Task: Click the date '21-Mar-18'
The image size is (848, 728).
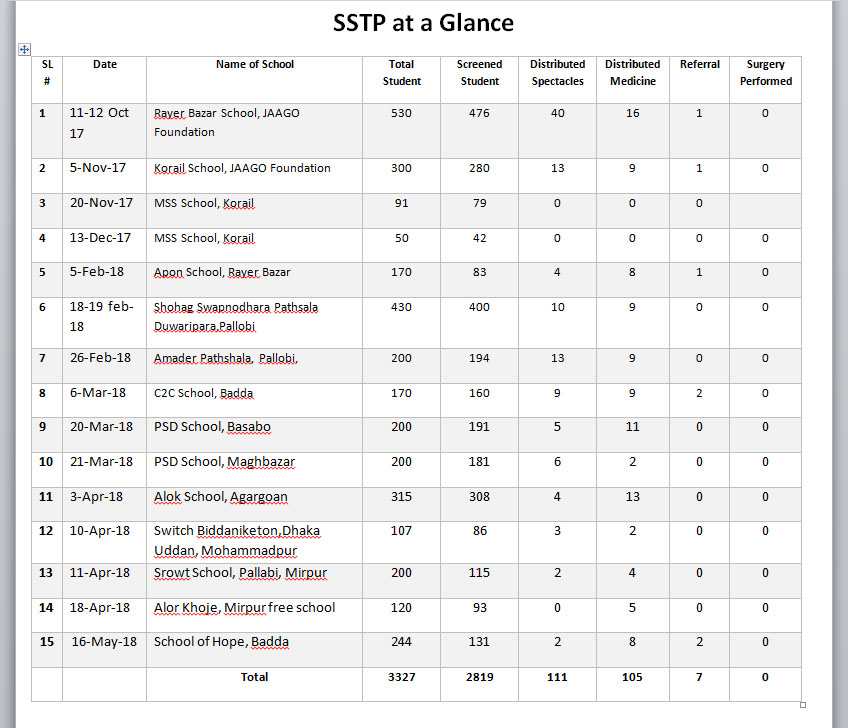Action: [101, 462]
